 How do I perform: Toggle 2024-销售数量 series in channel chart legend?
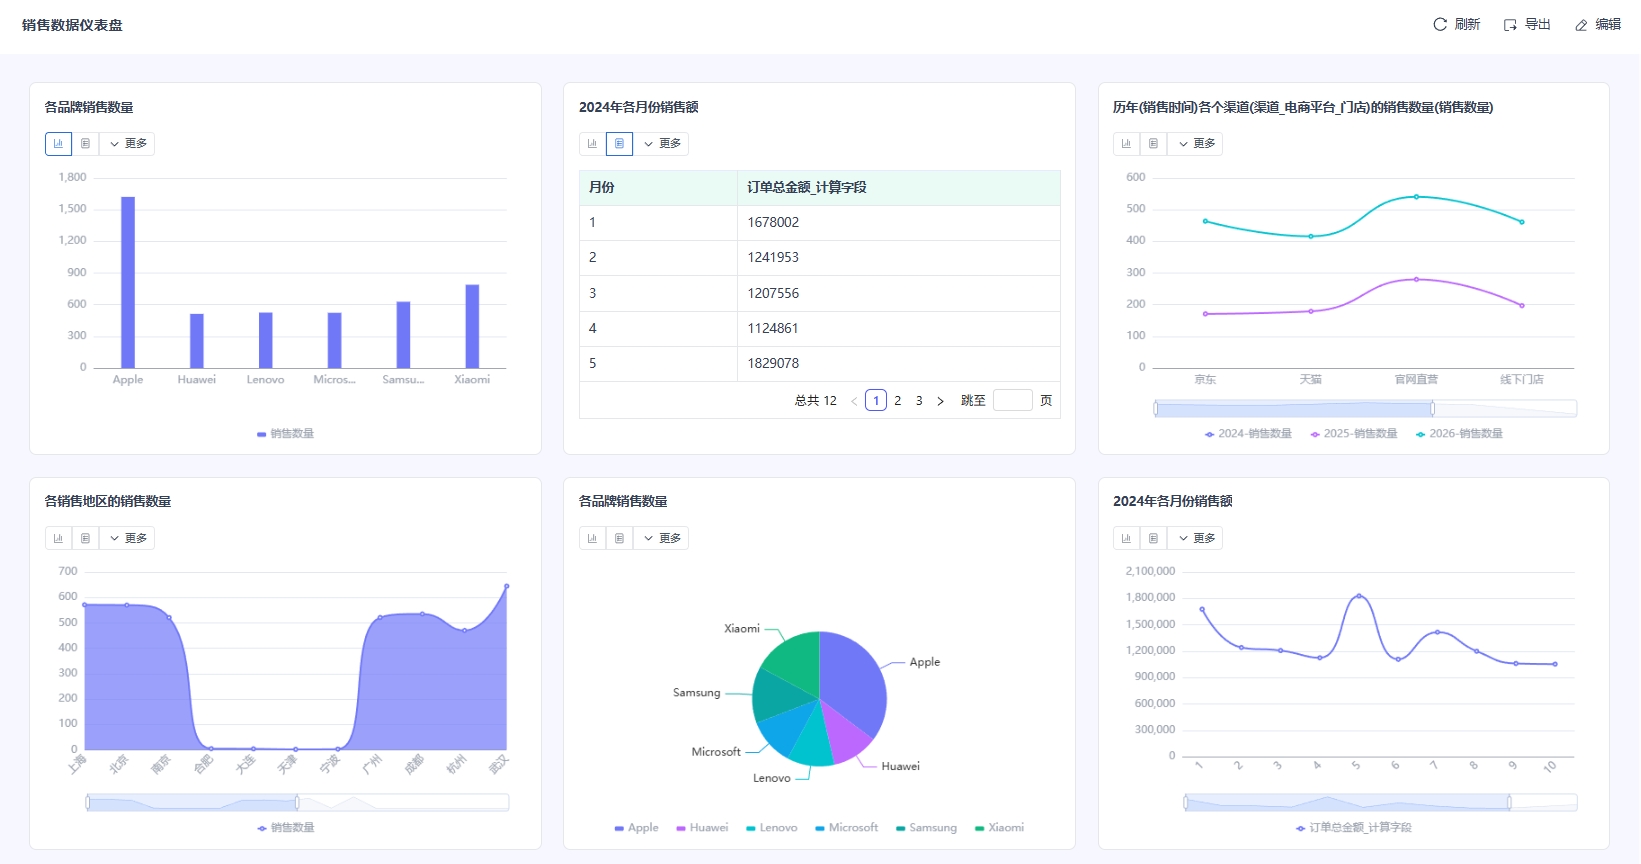[1248, 434]
